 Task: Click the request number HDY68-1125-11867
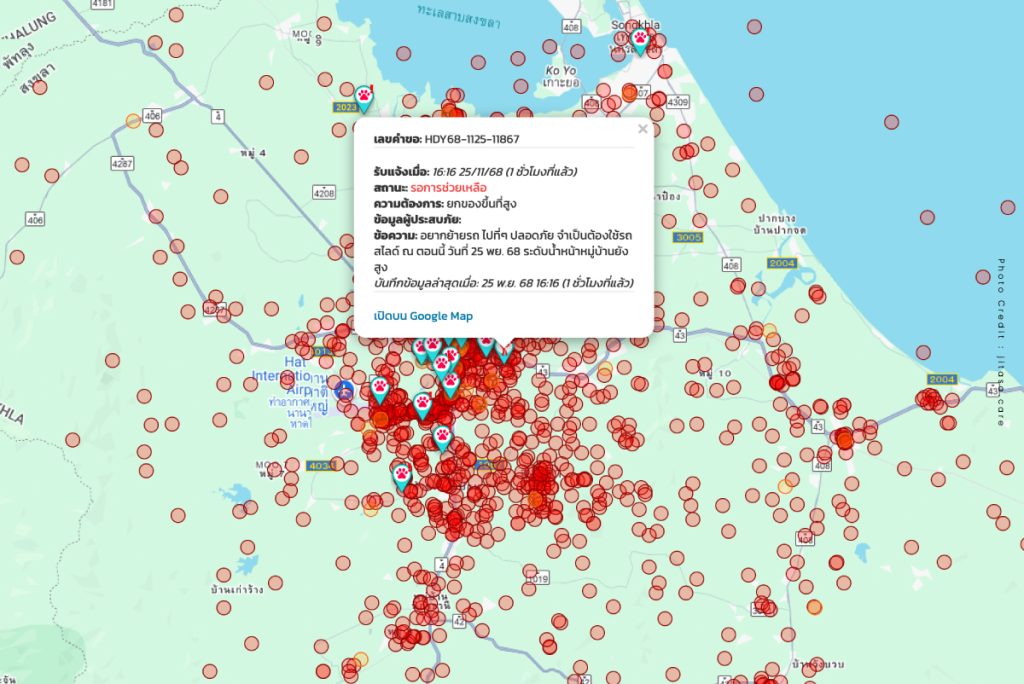(x=471, y=139)
